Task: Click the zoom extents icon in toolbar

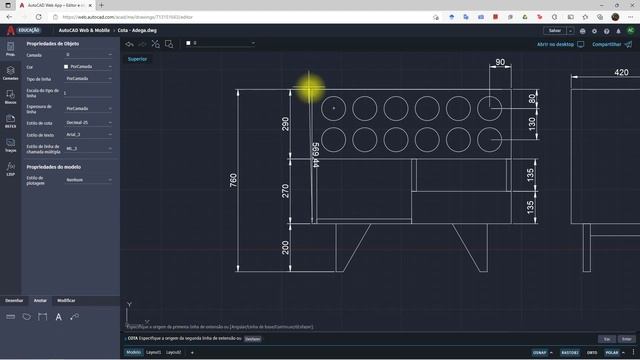Action: coord(156,44)
